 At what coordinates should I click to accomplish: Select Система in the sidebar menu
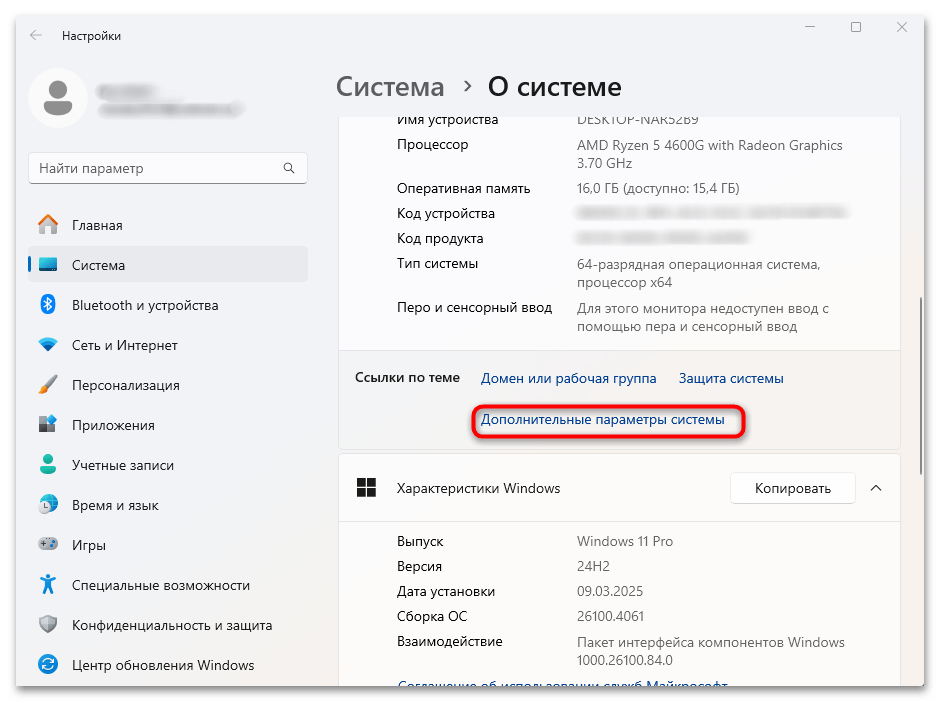pyautogui.click(x=98, y=265)
